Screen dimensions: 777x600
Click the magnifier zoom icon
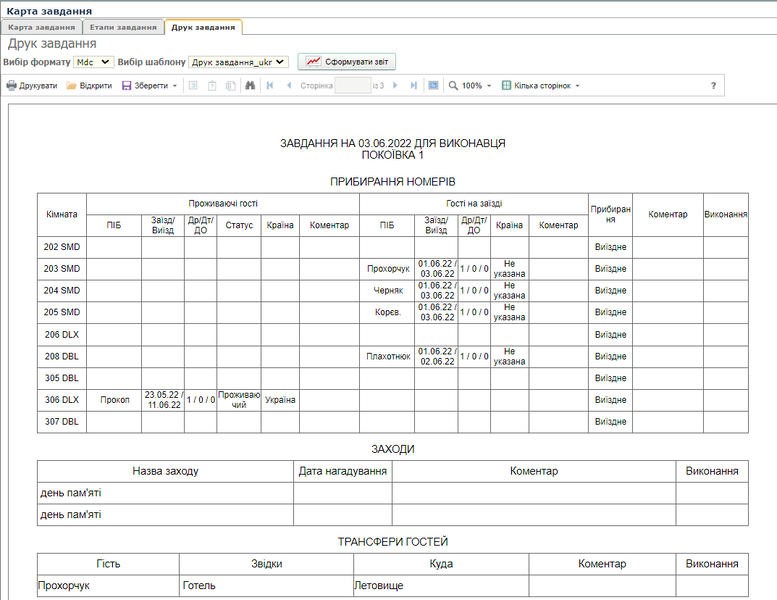click(x=454, y=86)
